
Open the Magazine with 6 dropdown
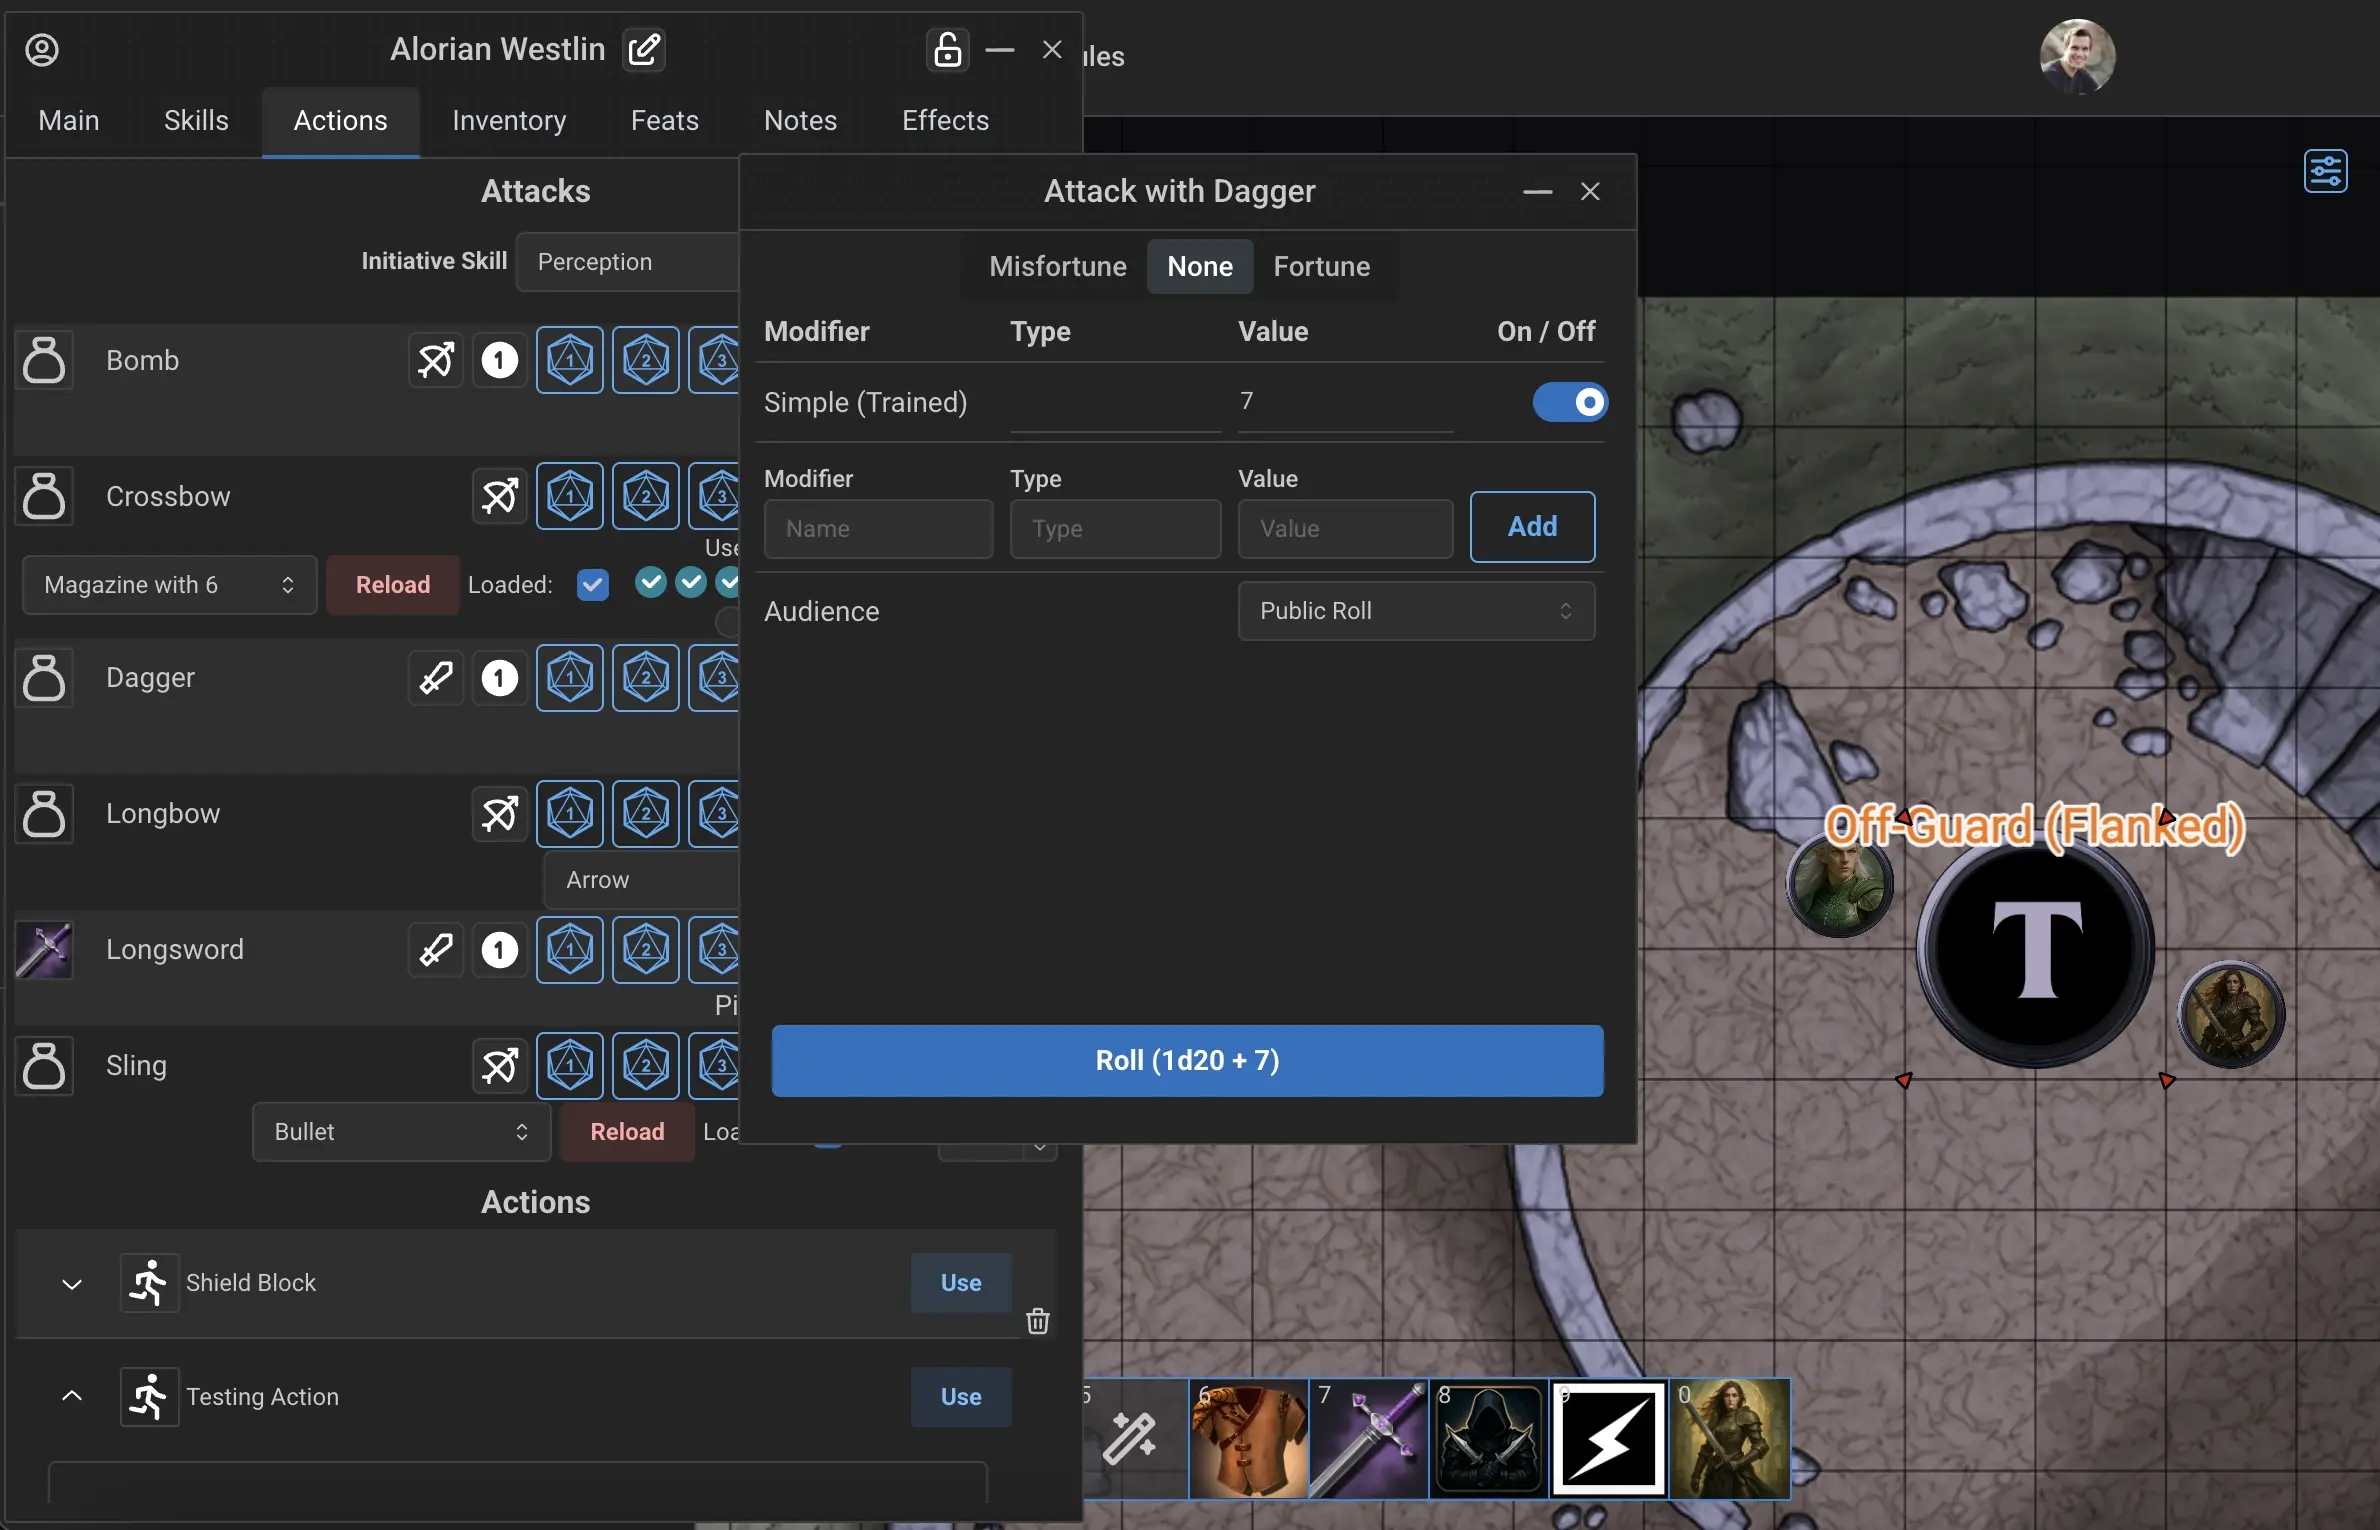pos(167,584)
